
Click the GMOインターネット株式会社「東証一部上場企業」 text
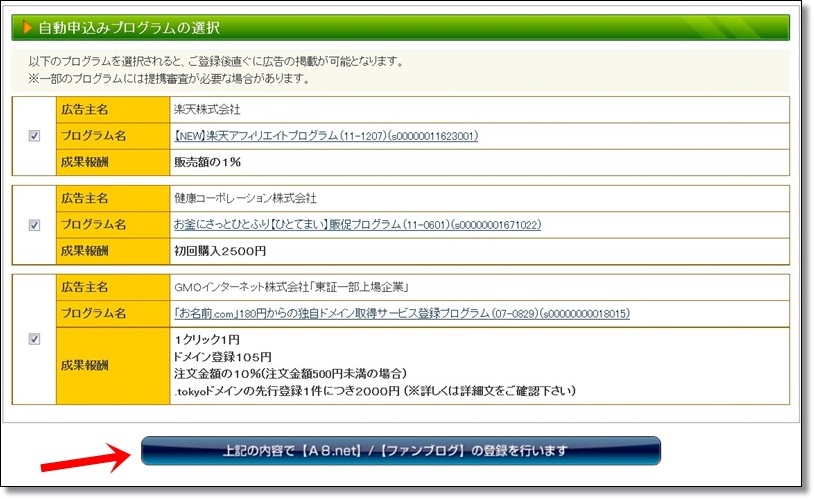(292, 287)
